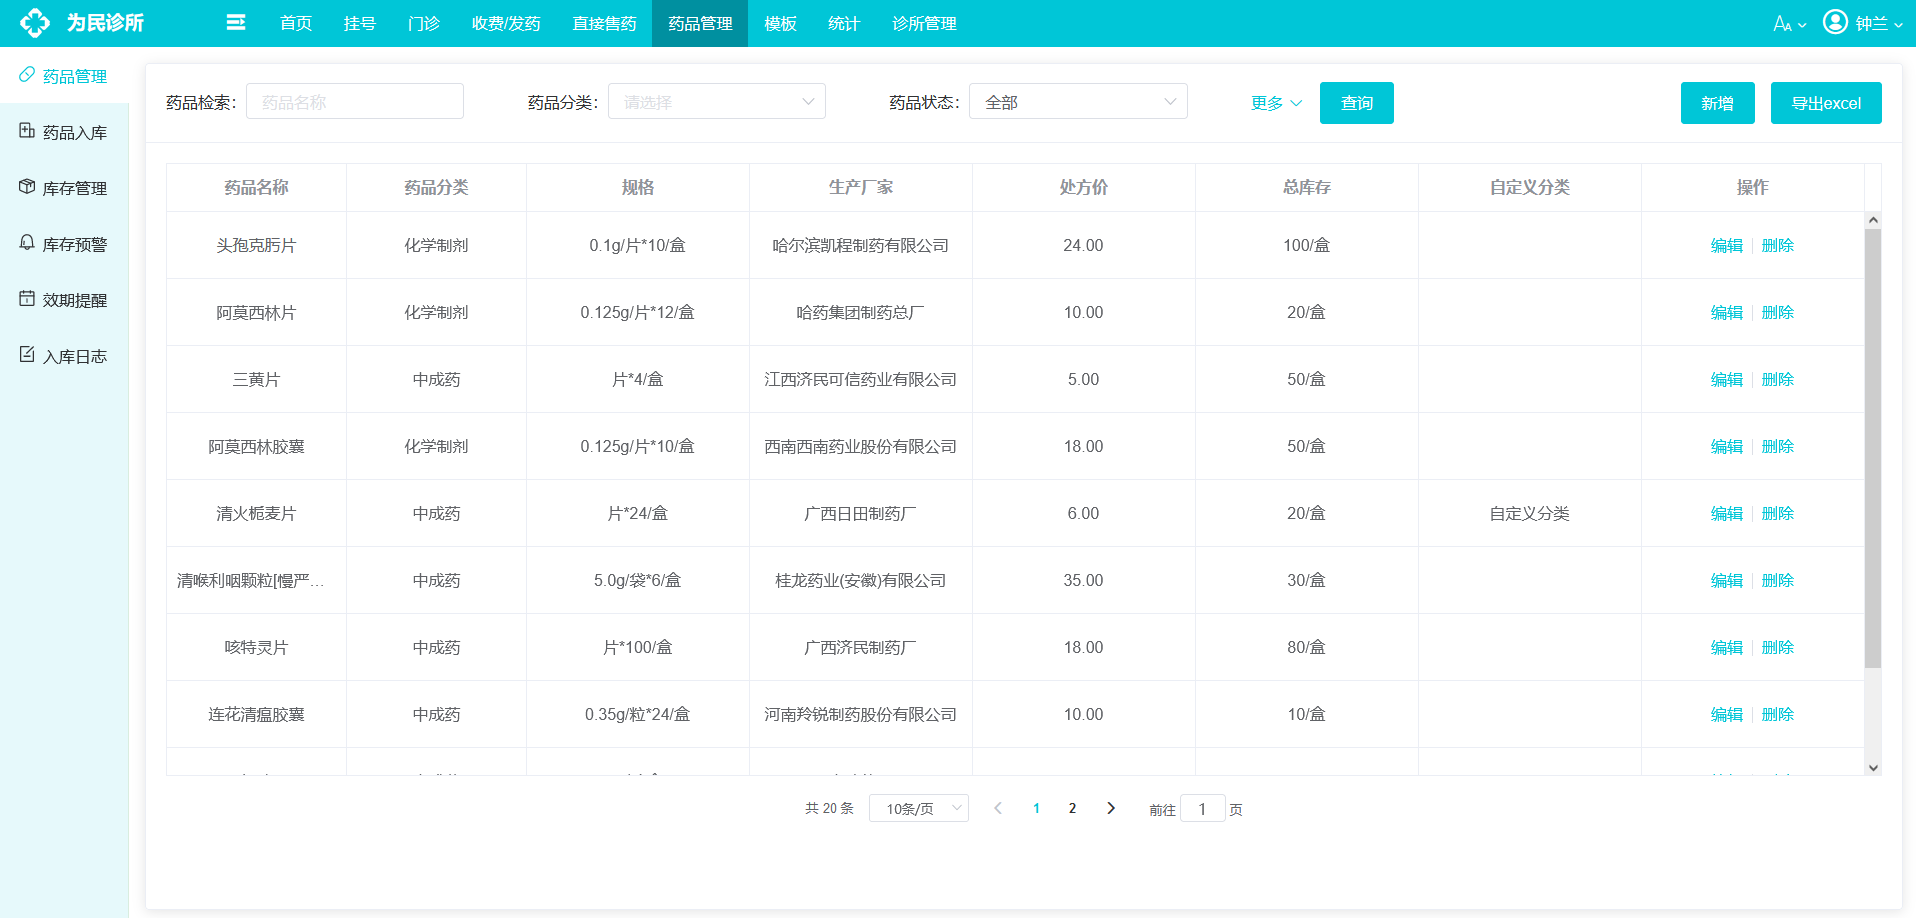Screen dimensions: 1916x918
Task: Go to the previous page arrow
Action: [998, 808]
